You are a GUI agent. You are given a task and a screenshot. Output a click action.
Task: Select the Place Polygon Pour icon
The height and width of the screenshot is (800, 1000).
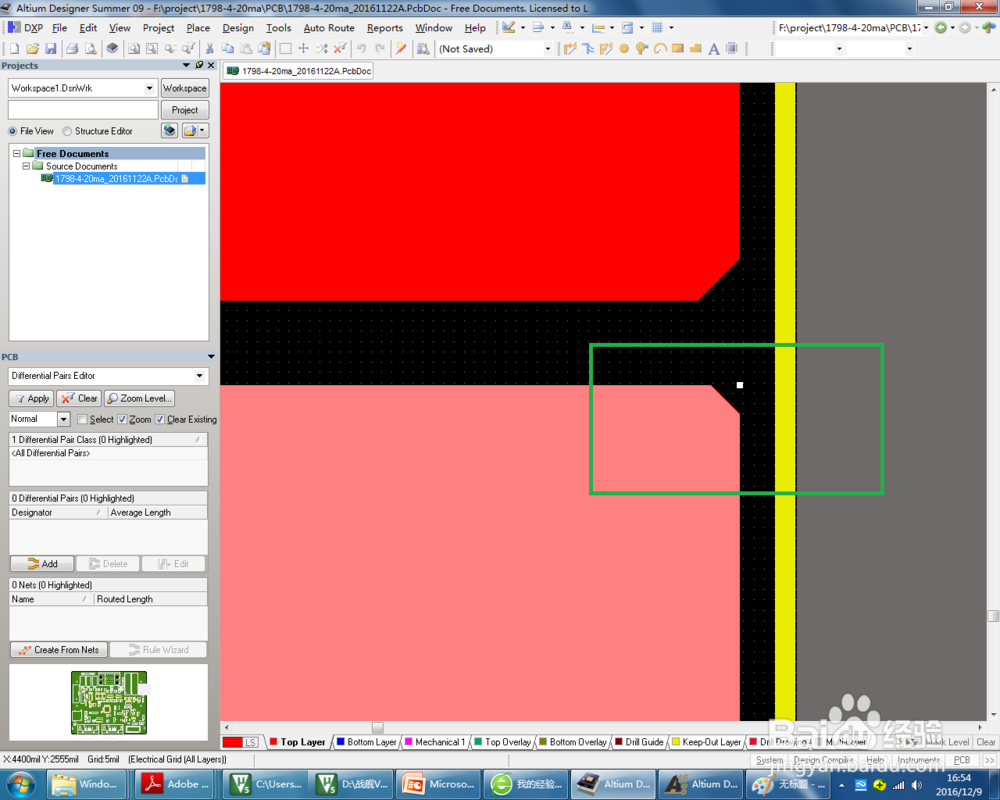pyautogui.click(x=696, y=48)
